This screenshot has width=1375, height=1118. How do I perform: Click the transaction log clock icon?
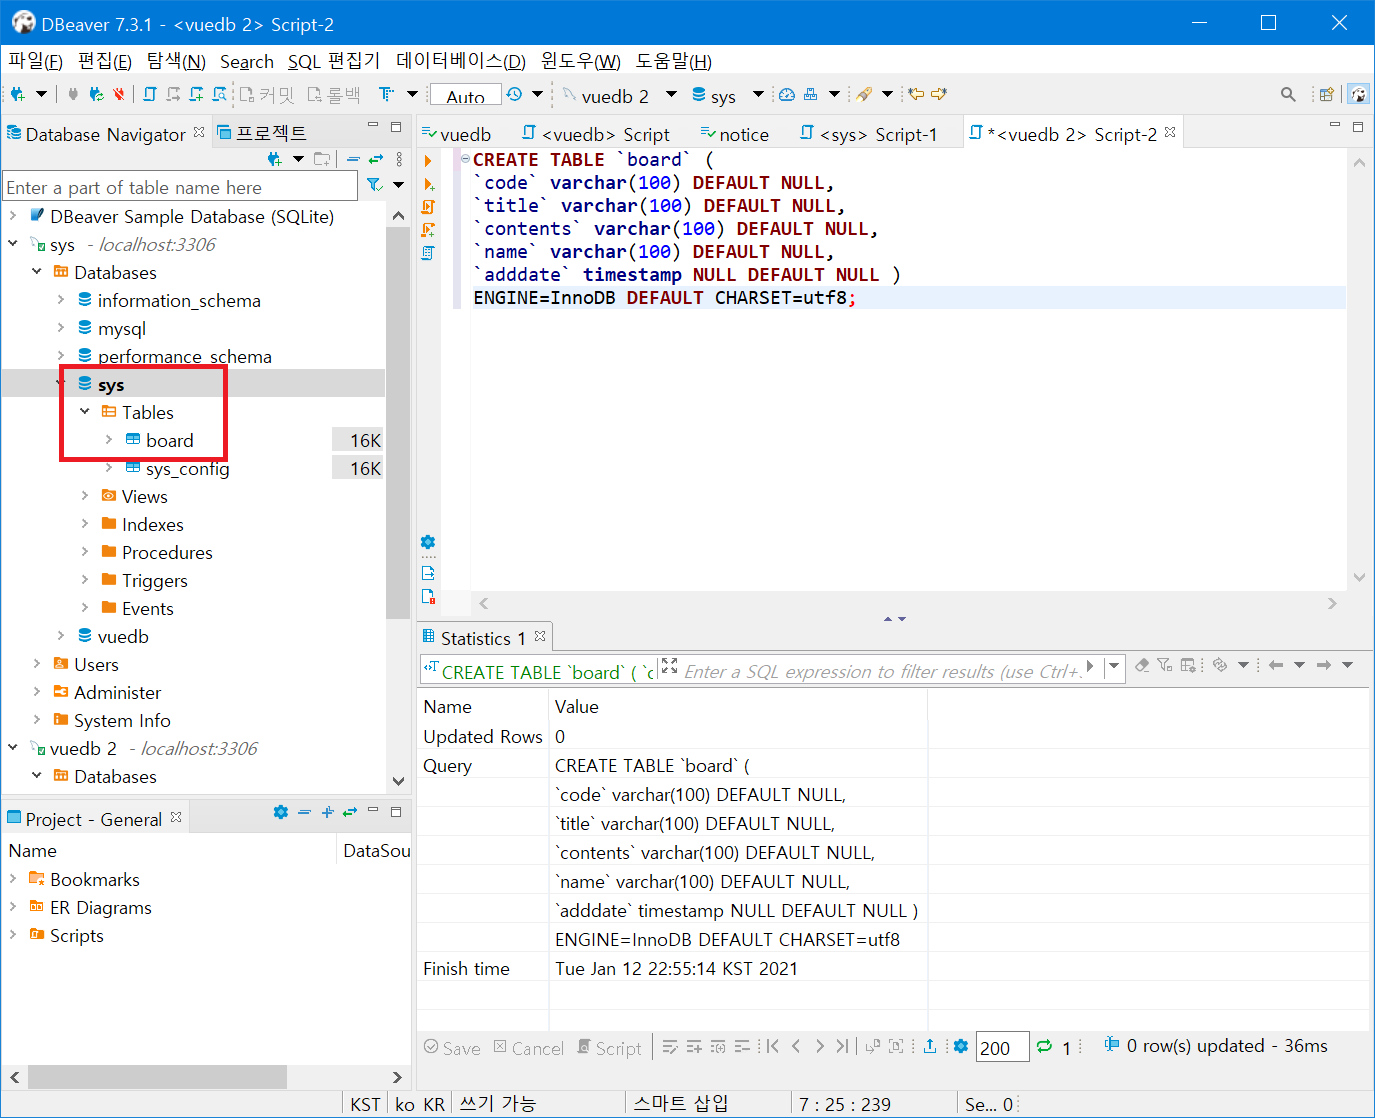click(514, 95)
